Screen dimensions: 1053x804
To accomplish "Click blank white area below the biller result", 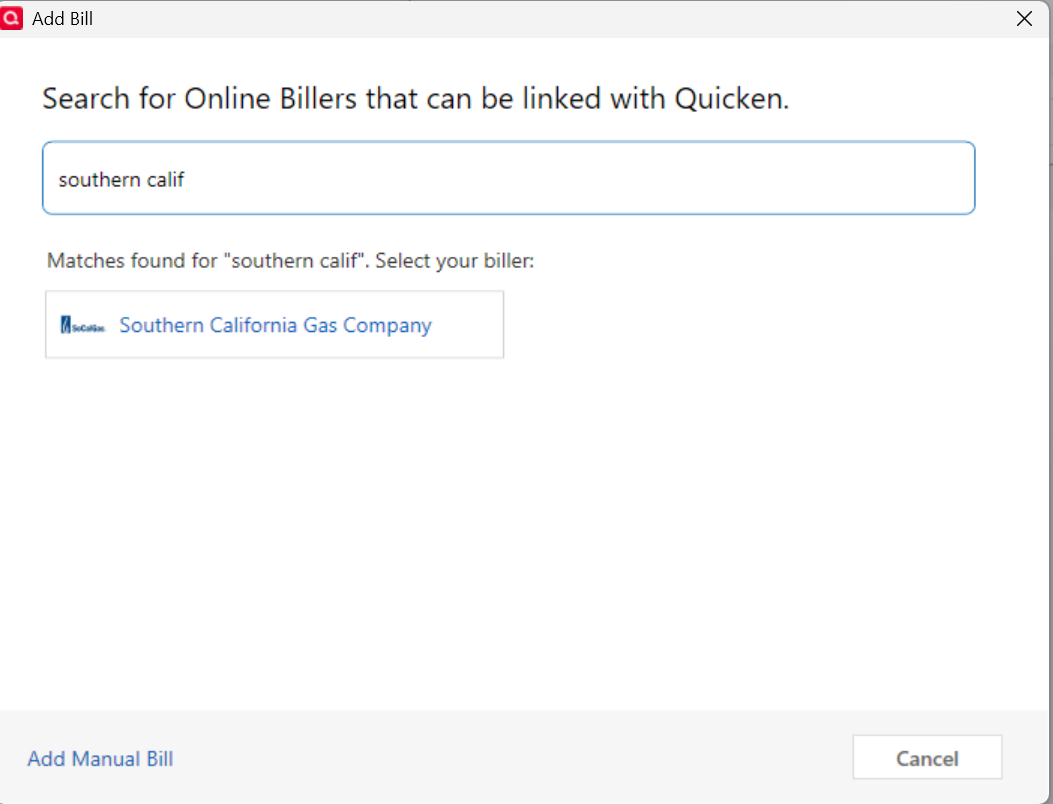I will coord(500,520).
